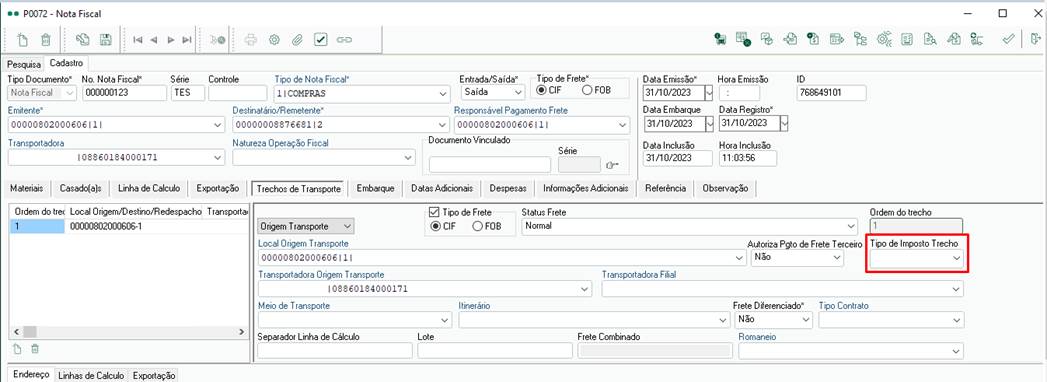The height and width of the screenshot is (382, 1047).
Task: Click the paperclip attachment icon
Action: point(298,40)
